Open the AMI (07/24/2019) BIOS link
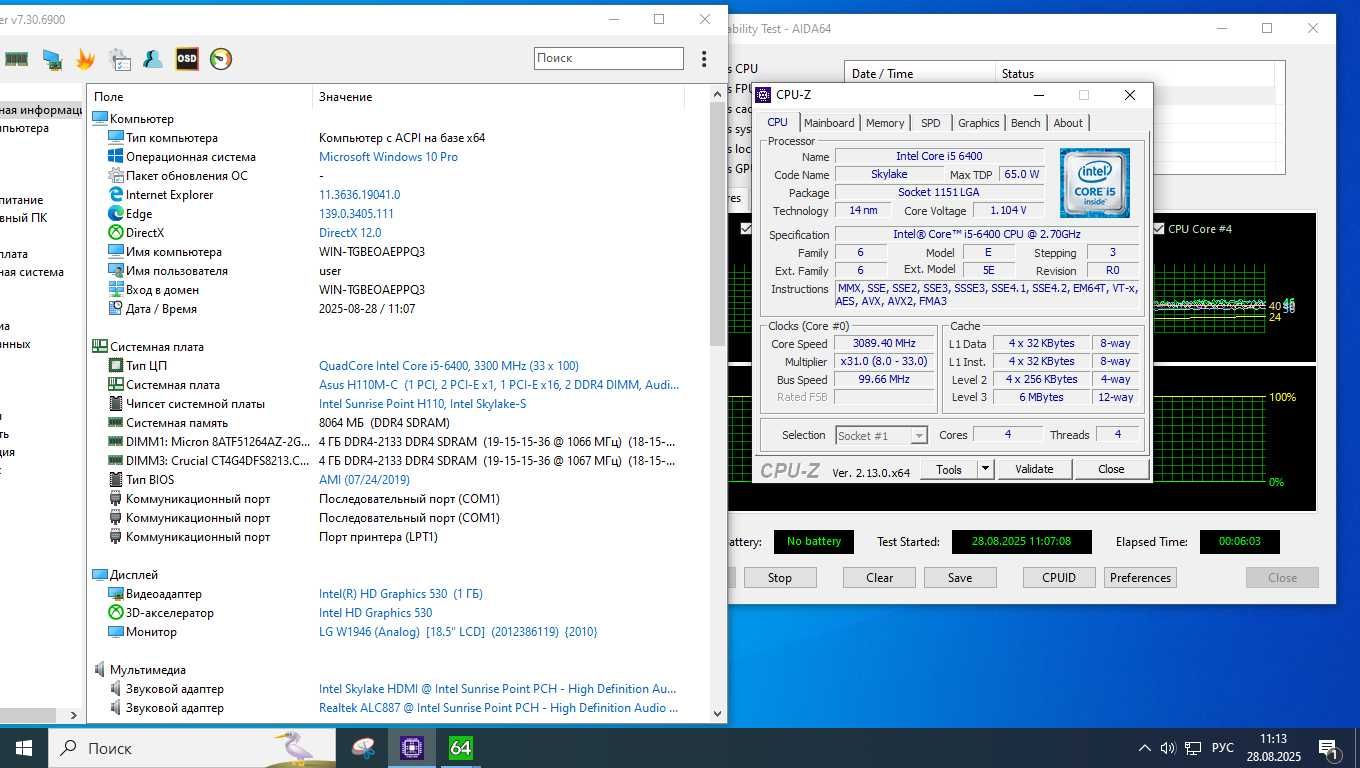The width and height of the screenshot is (1360, 768). tap(364, 480)
